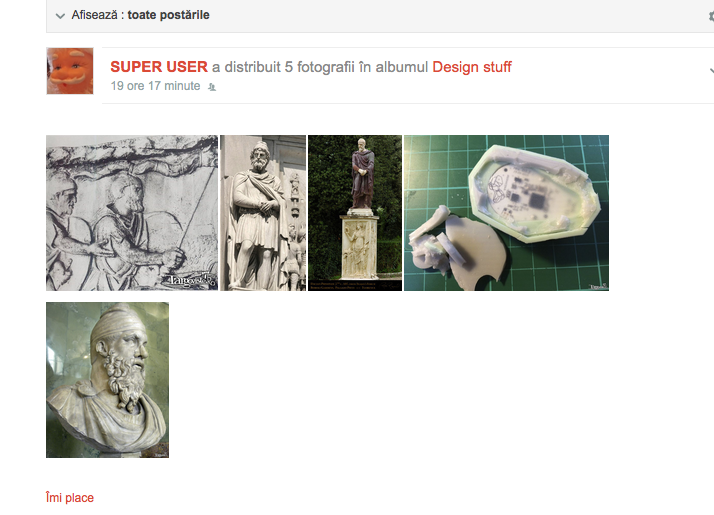Click the 5 fotografii post description text
Viewport: 714px width, 515px height.
320,67
